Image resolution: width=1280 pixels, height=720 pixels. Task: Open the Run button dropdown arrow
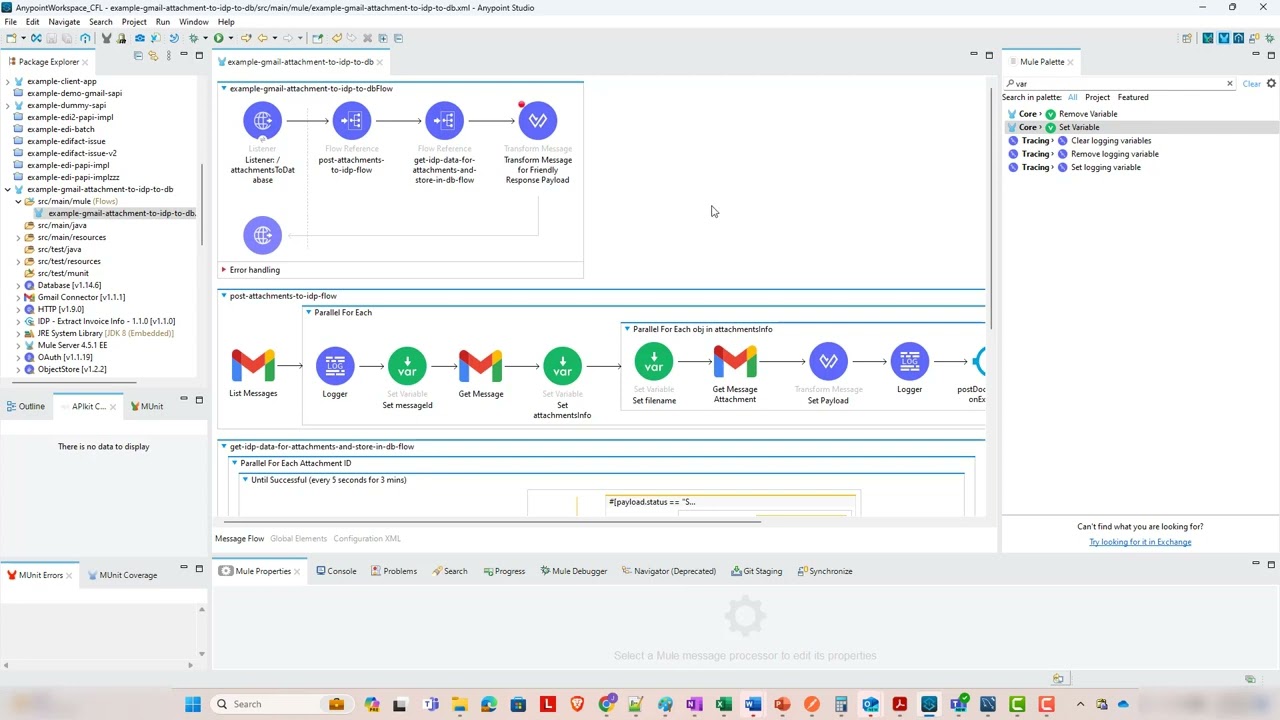[x=229, y=39]
